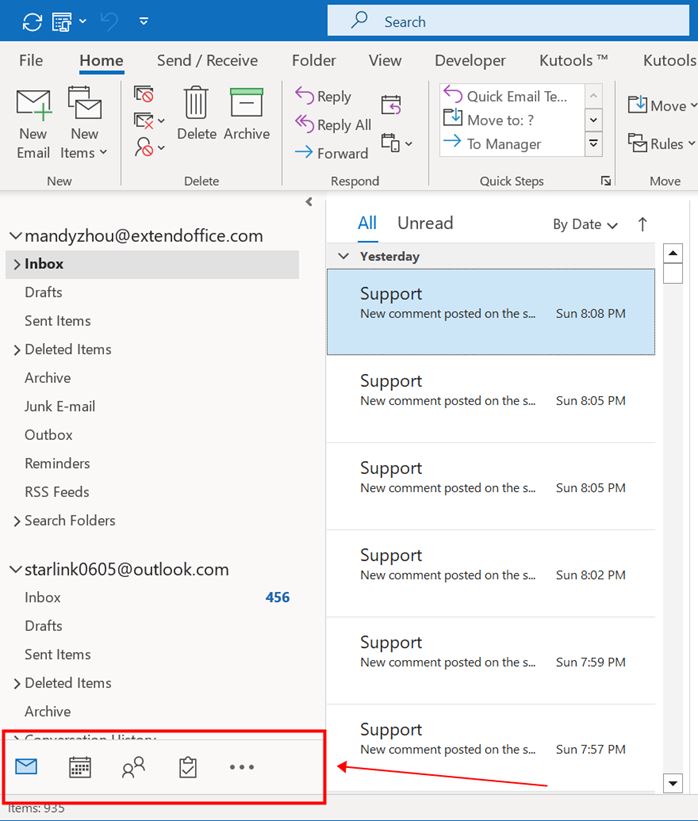Viewport: 698px width, 821px height.
Task: Switch to the Calendar view
Action: click(80, 767)
